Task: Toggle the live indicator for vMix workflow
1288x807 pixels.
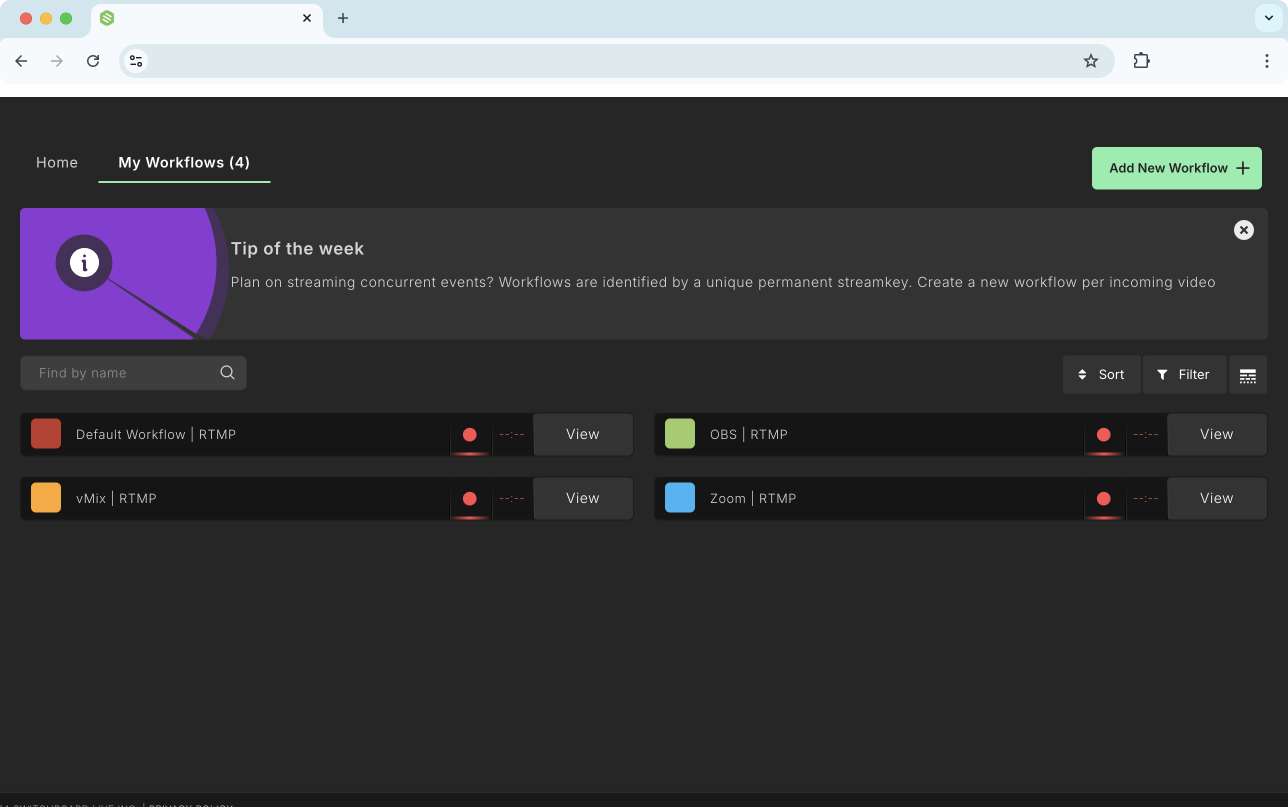Action: [470, 498]
